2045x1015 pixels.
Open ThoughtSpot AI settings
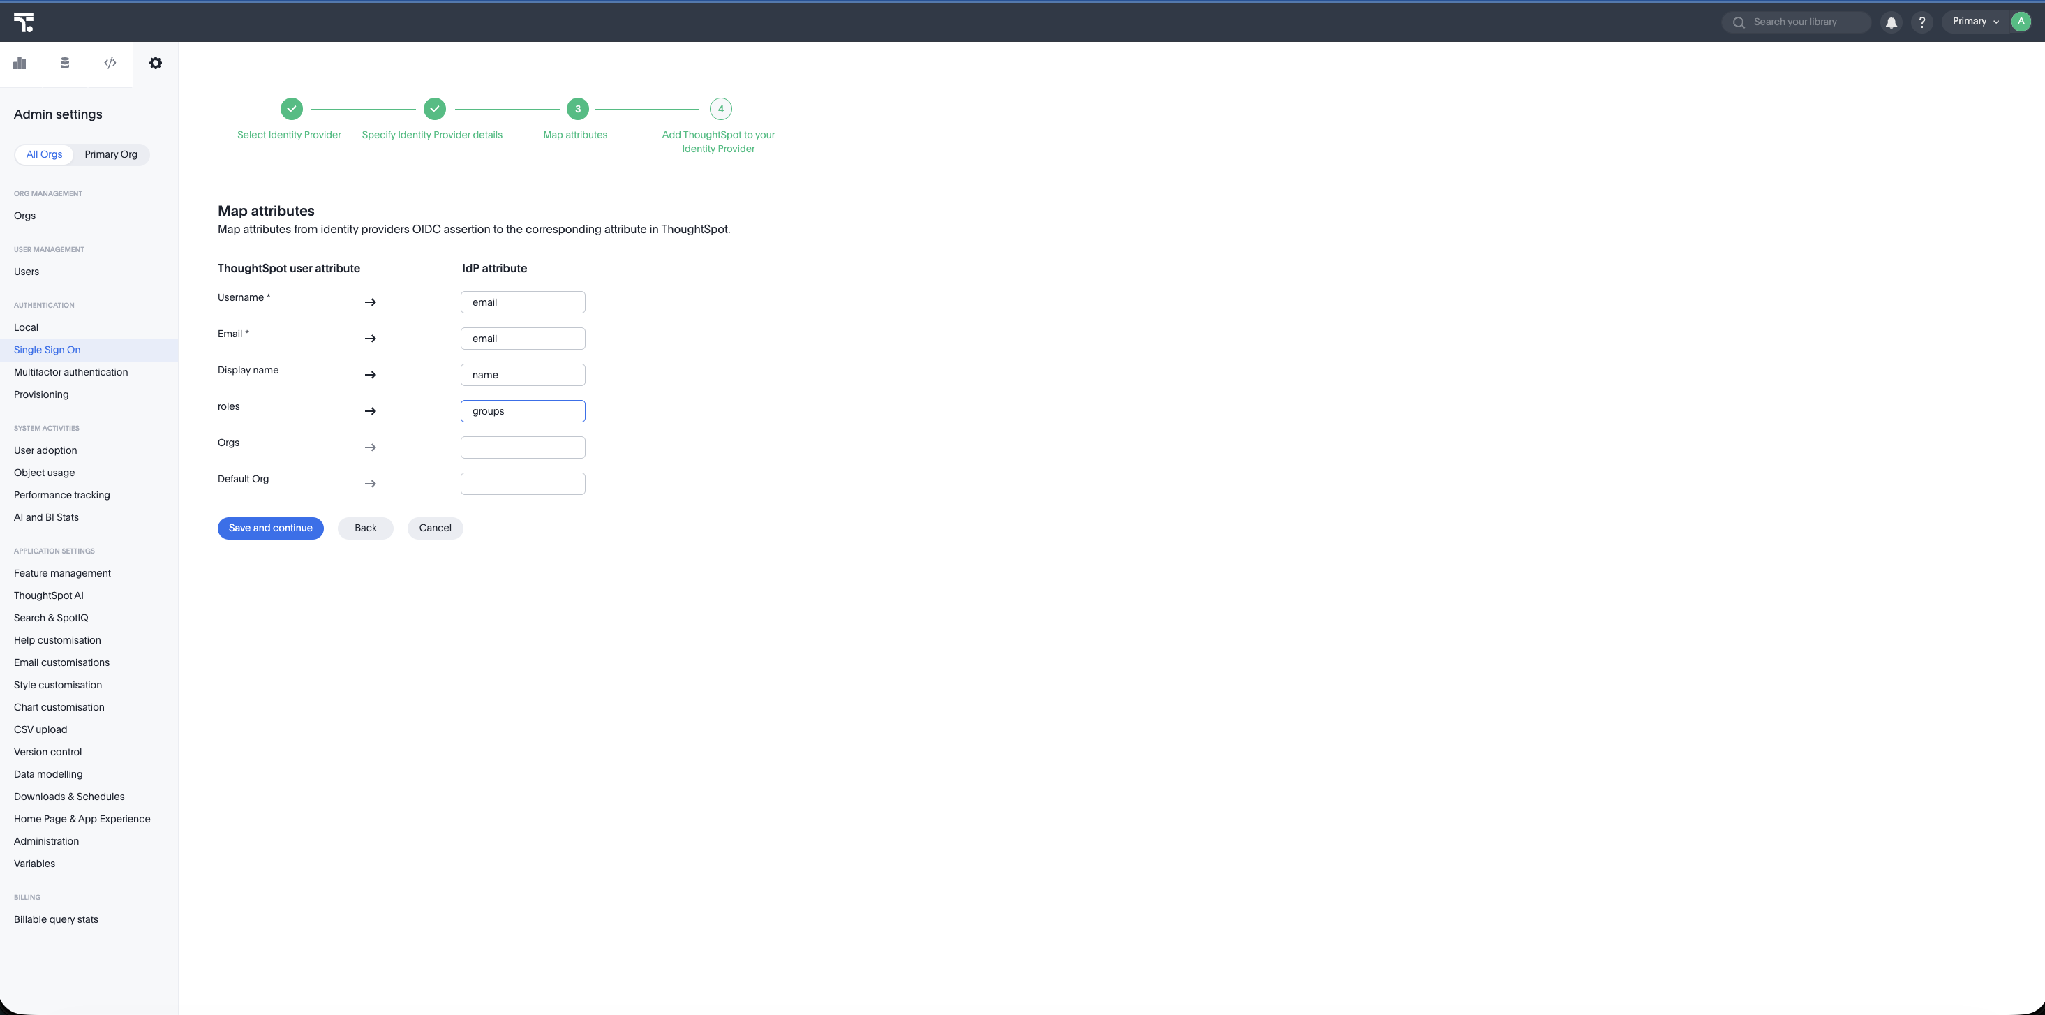49,596
